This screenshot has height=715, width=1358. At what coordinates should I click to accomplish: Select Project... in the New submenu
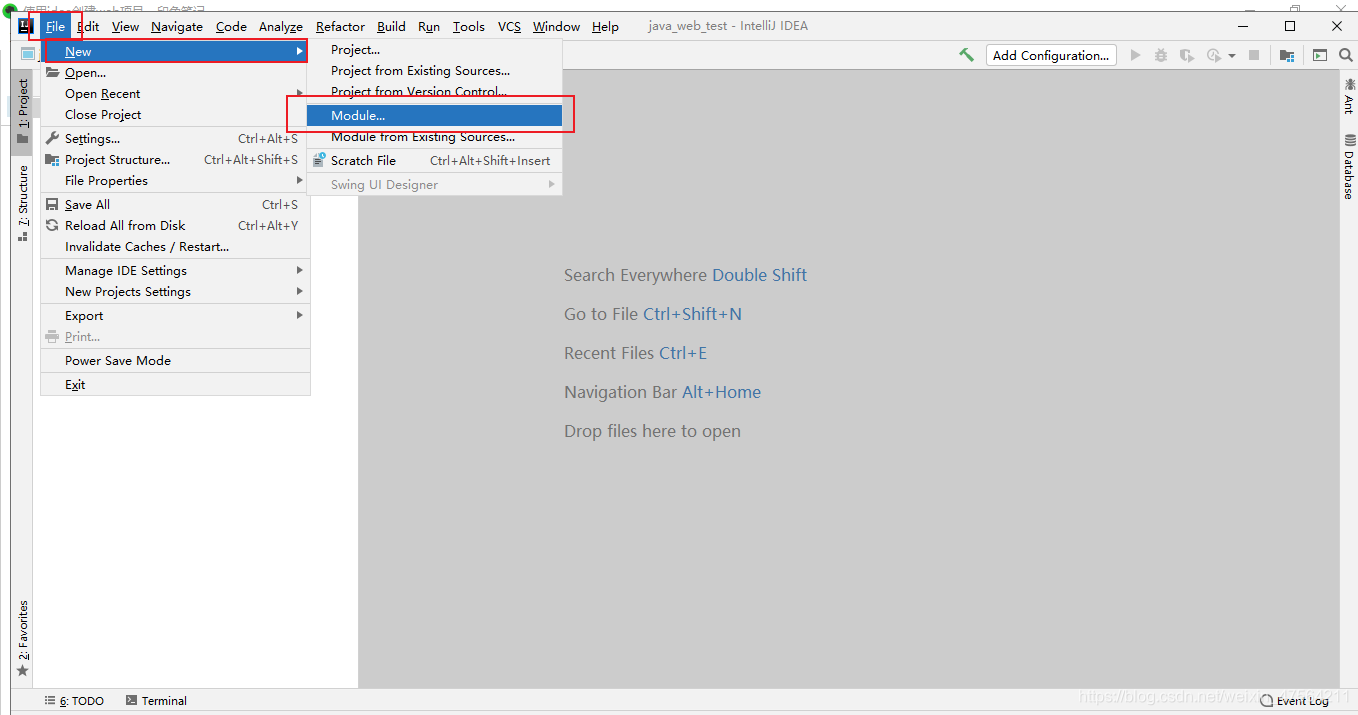[x=434, y=49]
